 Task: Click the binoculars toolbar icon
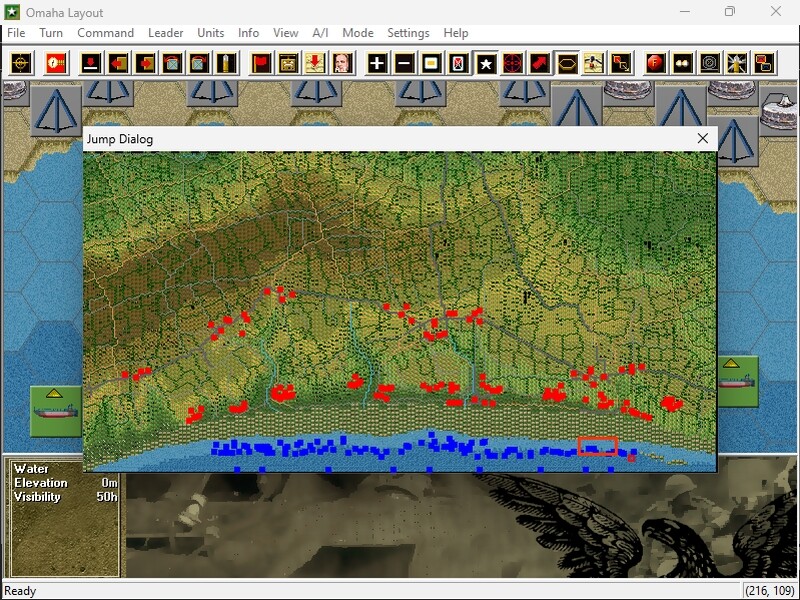(683, 63)
